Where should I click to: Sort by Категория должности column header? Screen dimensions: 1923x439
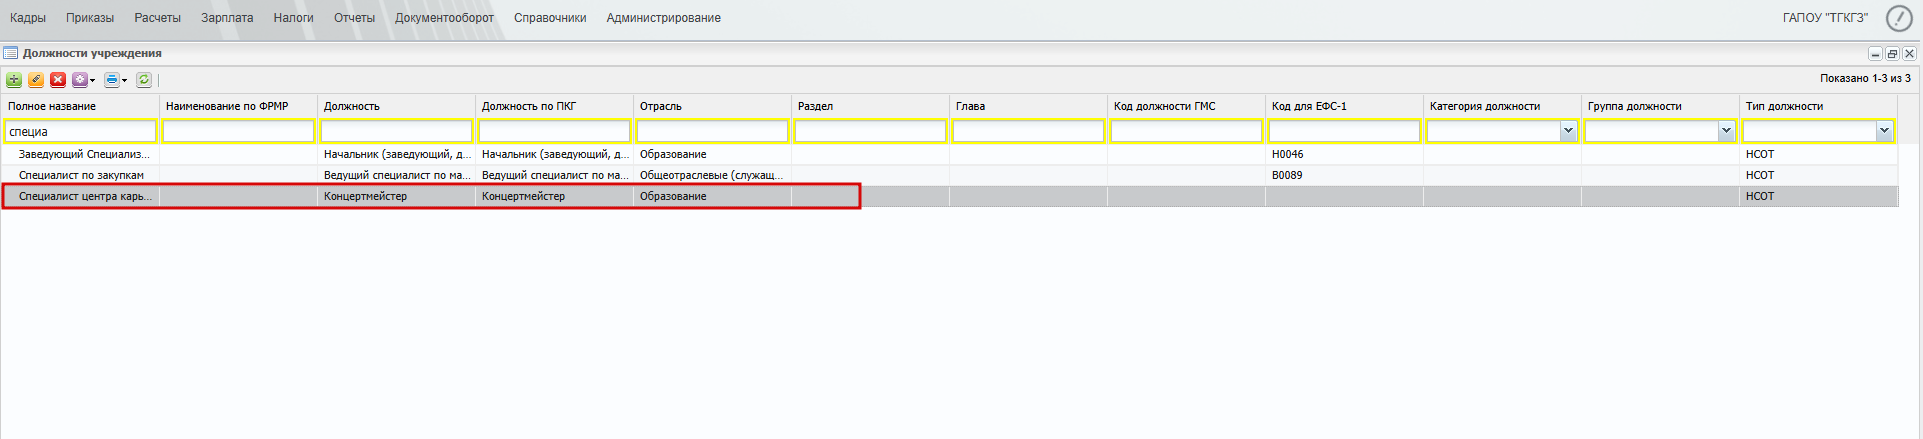(x=1502, y=106)
